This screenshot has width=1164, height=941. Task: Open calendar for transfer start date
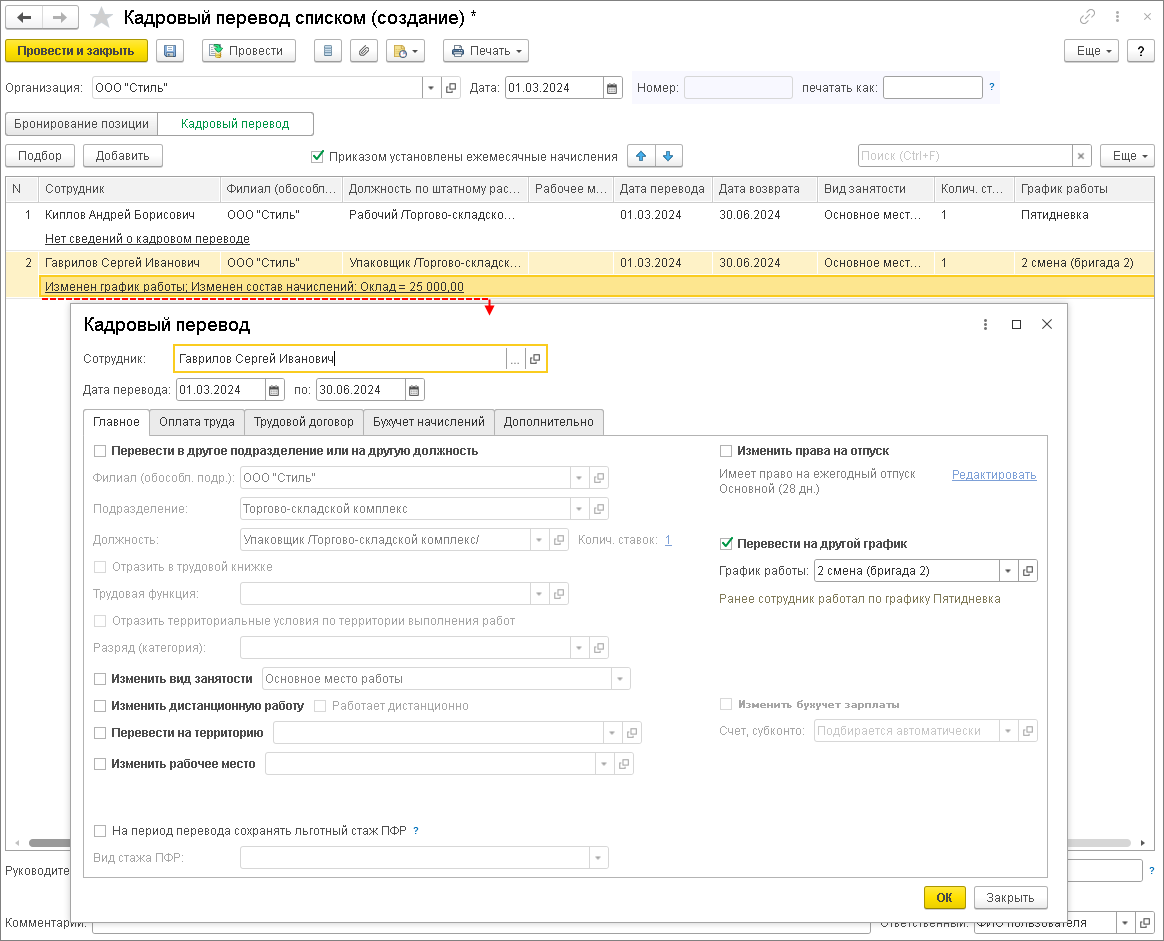tap(276, 390)
